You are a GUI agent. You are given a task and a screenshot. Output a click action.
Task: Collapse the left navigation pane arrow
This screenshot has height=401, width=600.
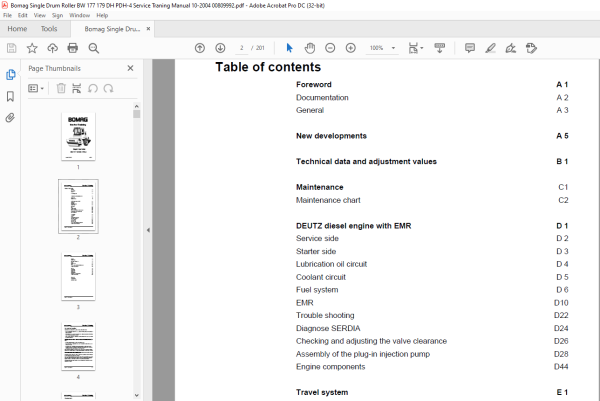148,230
